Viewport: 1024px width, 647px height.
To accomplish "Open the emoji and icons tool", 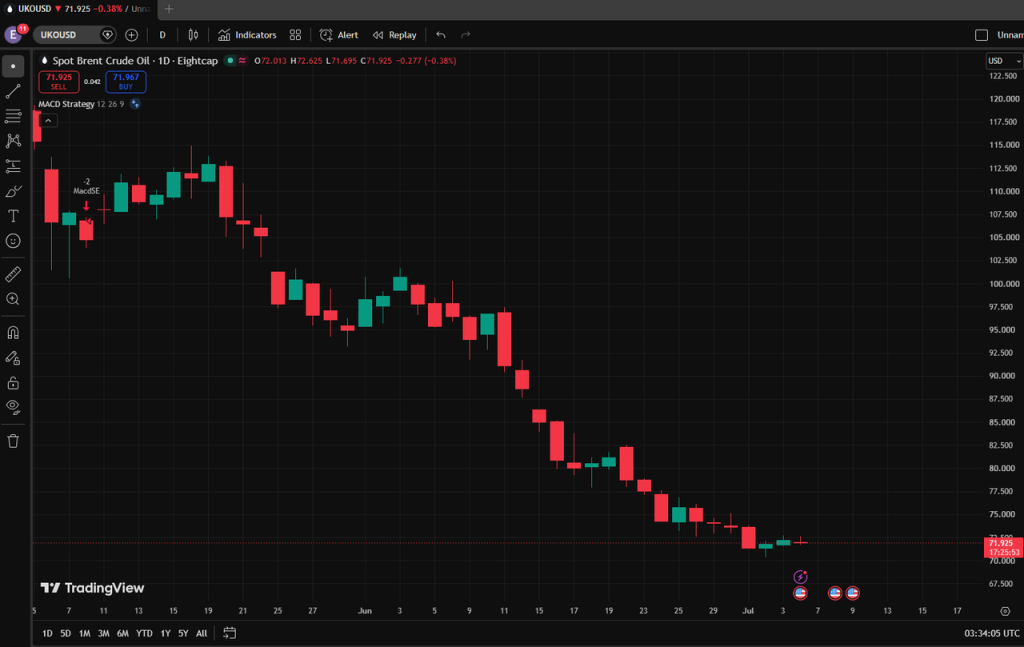I will point(13,241).
